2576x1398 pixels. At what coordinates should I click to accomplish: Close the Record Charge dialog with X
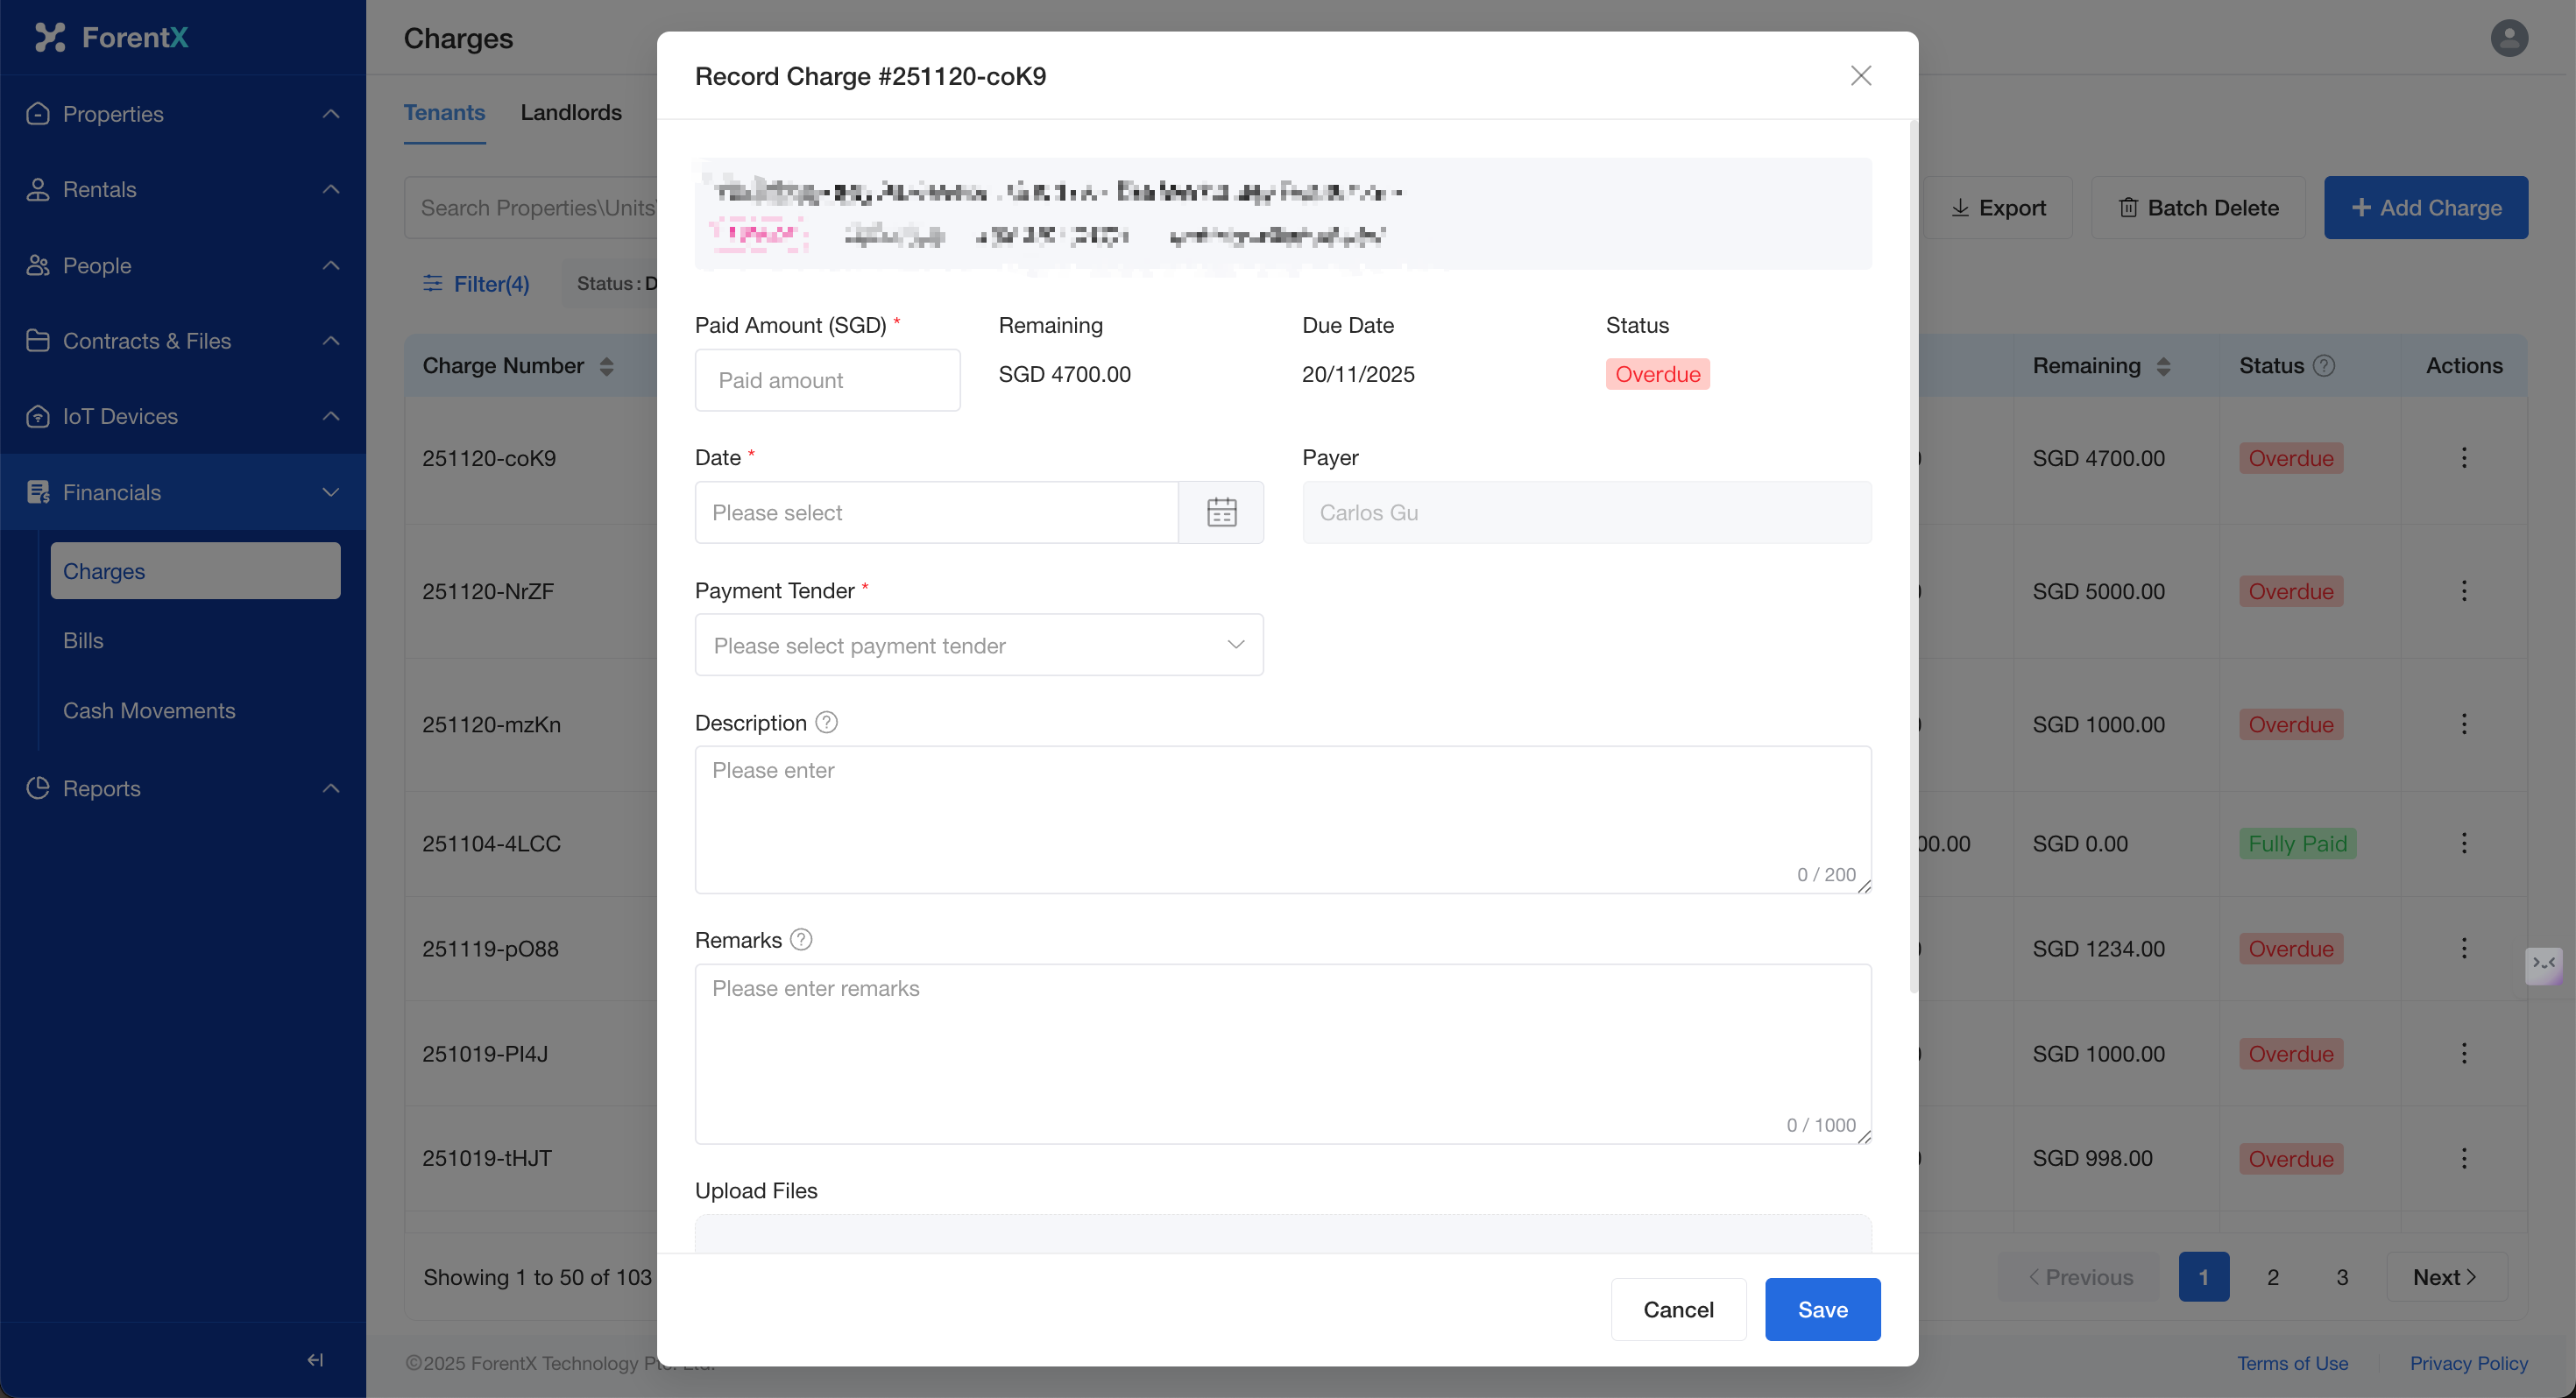pos(1860,76)
